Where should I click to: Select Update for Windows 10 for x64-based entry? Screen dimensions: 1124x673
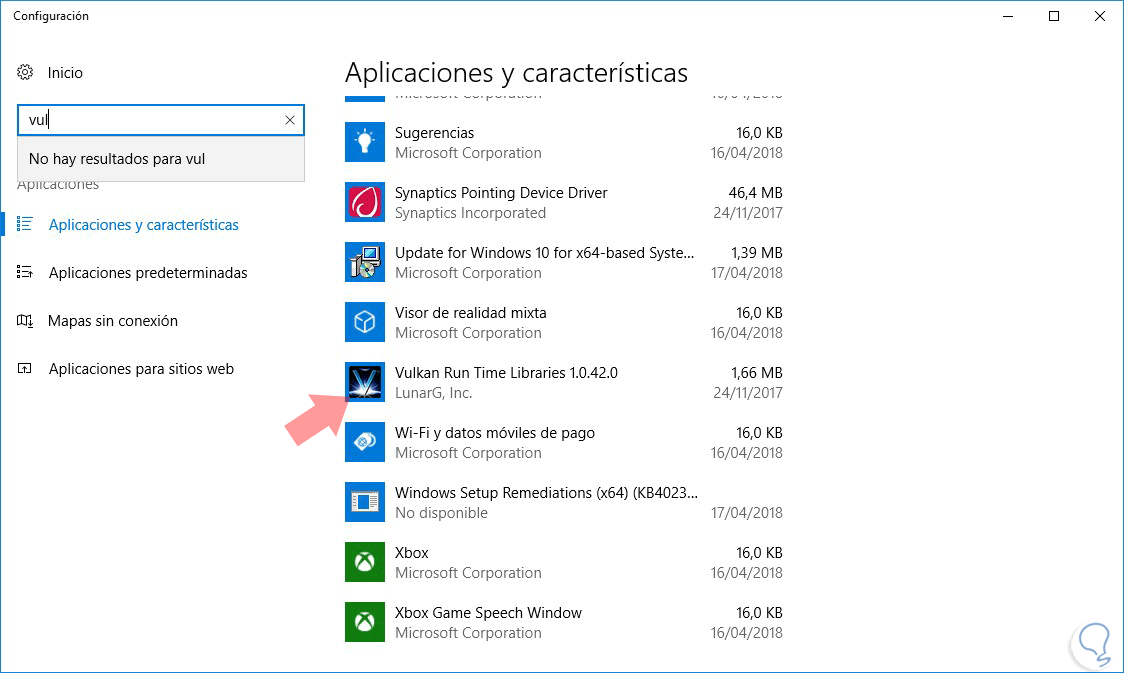[544, 253]
